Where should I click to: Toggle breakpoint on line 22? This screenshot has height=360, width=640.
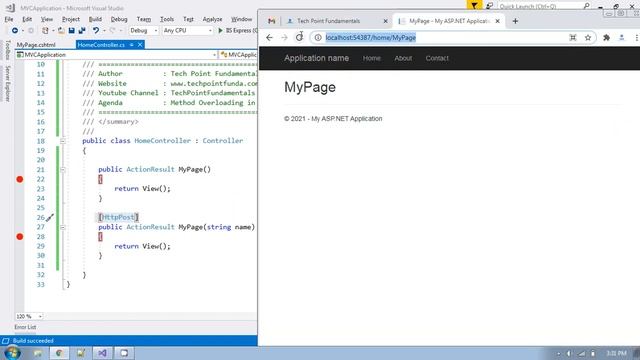[x=20, y=179]
